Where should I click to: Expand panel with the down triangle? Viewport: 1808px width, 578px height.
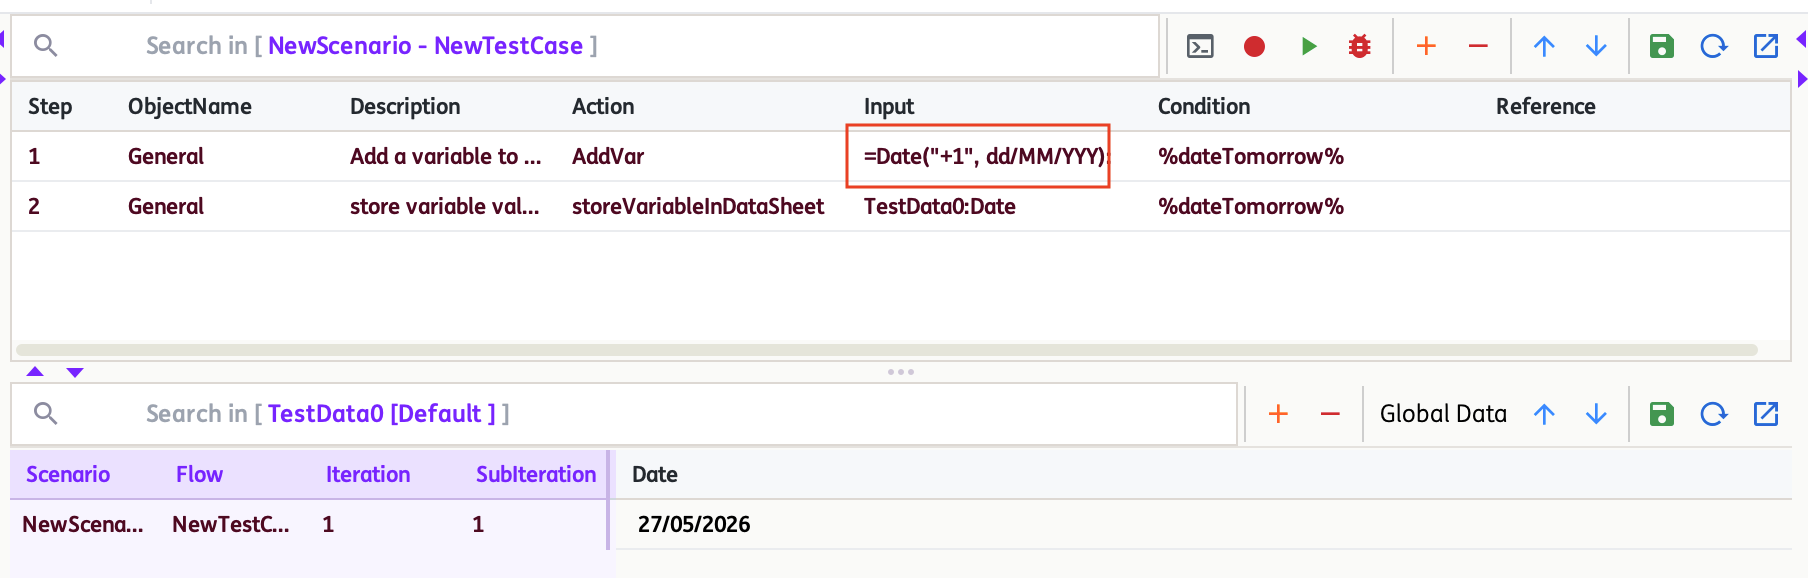pos(75,372)
